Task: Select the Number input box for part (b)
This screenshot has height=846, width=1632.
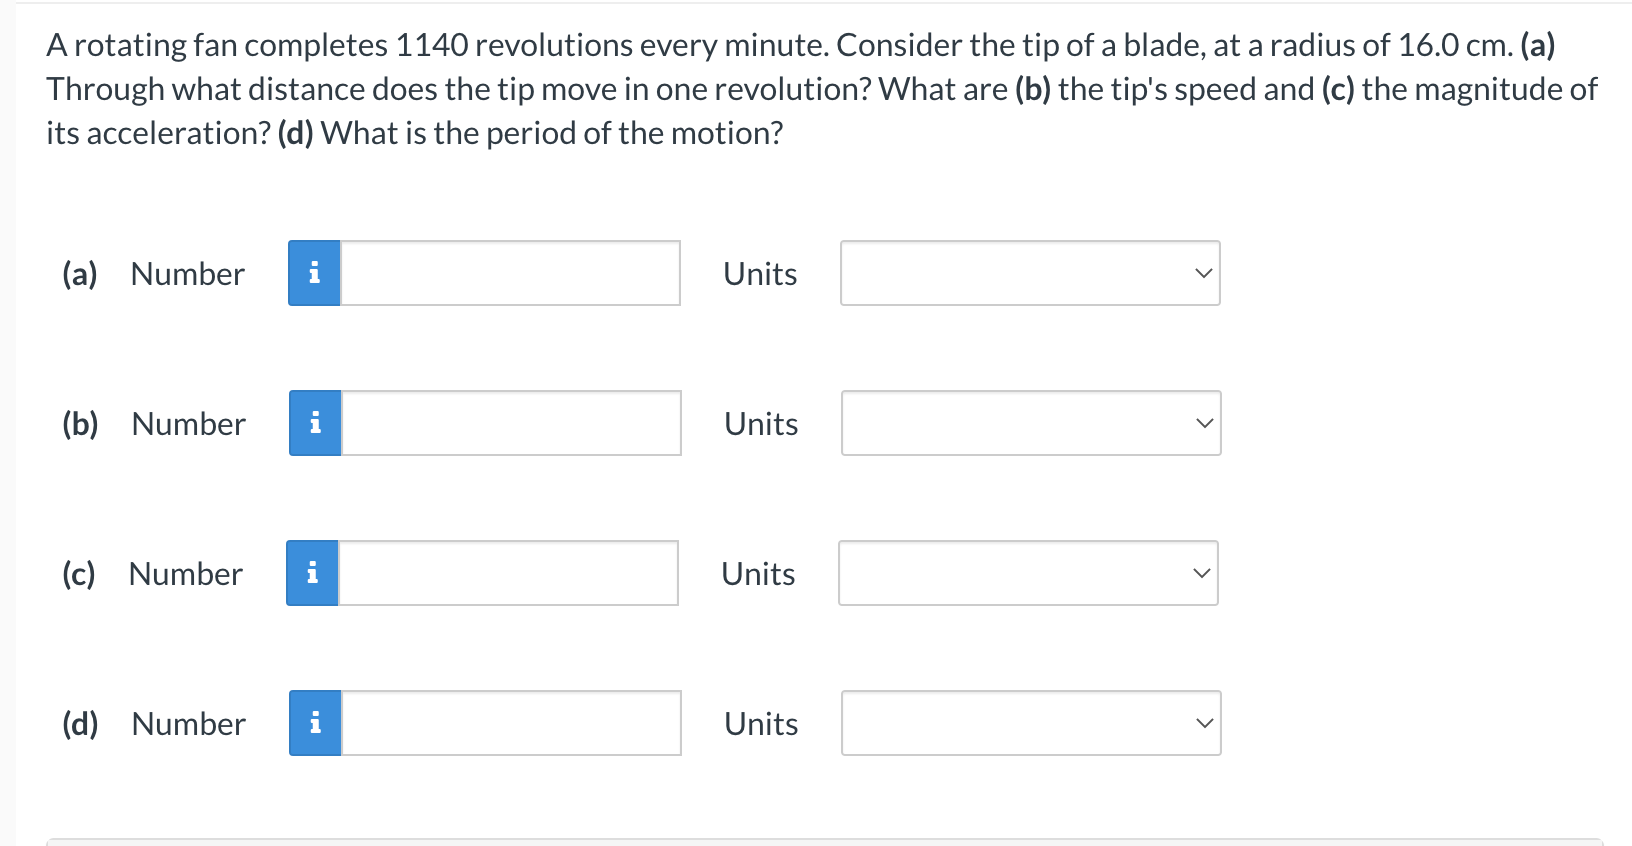Action: click(x=511, y=423)
